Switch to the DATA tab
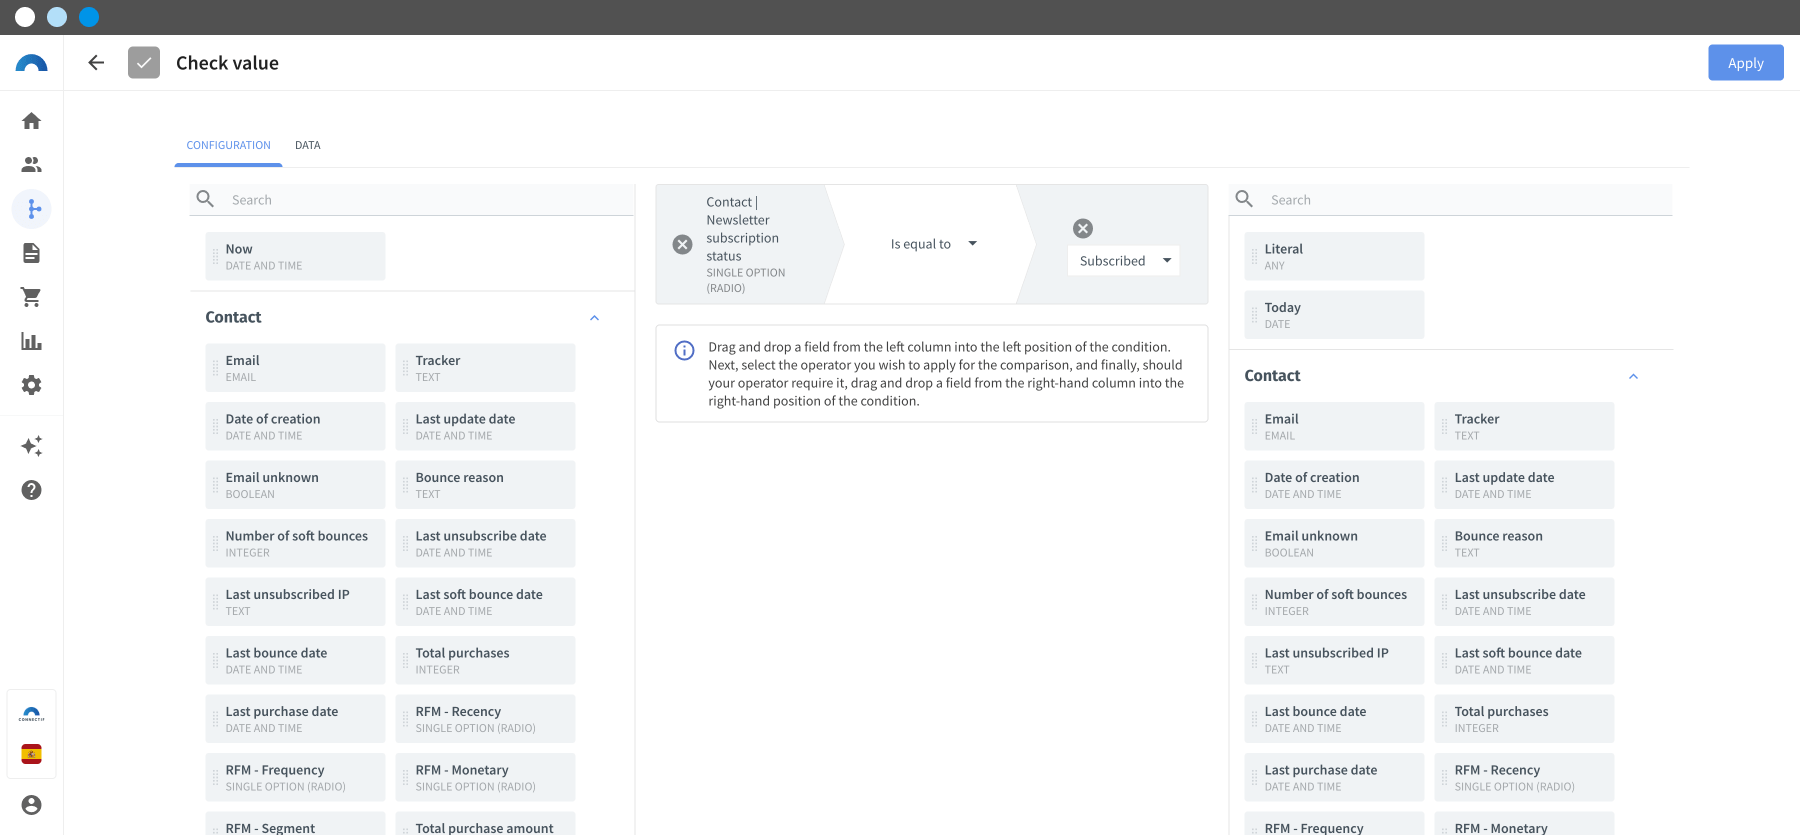The width and height of the screenshot is (1800, 835). [308, 146]
